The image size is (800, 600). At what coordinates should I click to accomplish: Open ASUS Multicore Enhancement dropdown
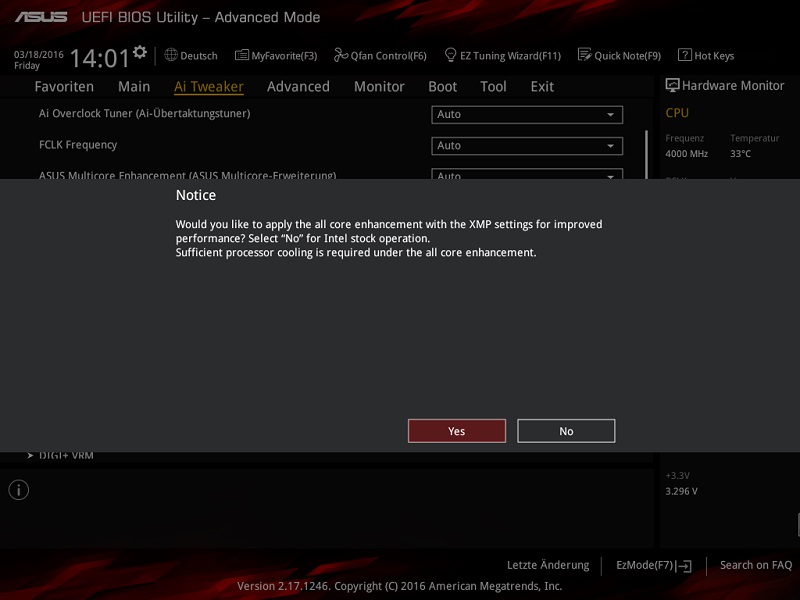[527, 173]
